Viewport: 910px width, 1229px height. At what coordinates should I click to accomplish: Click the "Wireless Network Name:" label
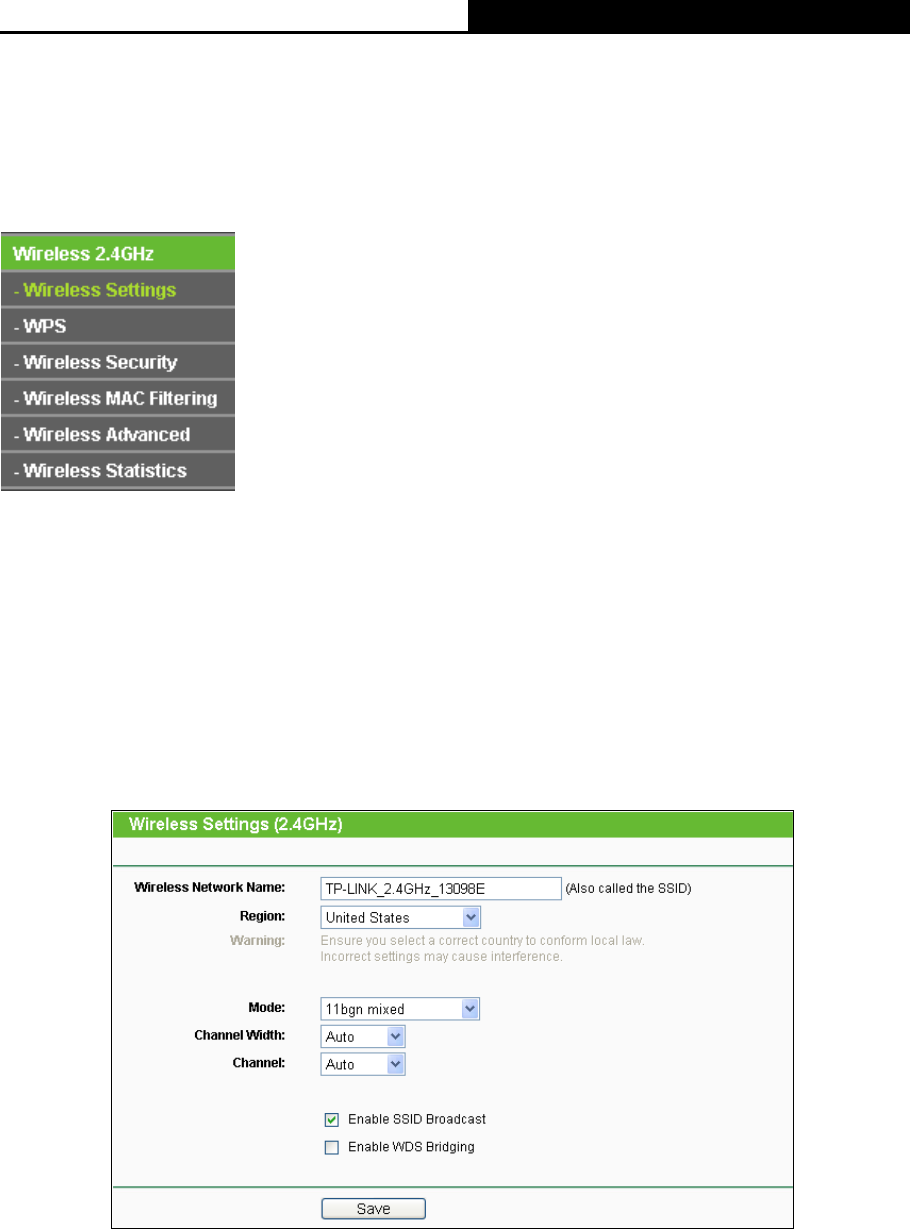pos(210,887)
